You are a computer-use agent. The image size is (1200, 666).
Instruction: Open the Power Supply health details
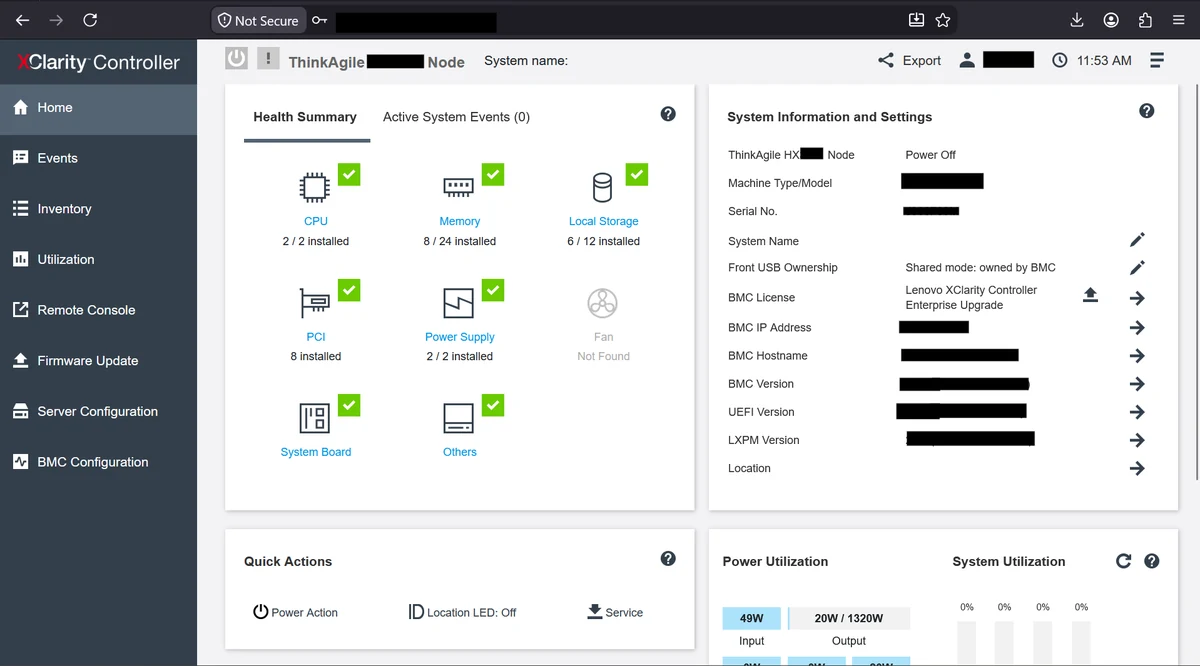click(460, 337)
